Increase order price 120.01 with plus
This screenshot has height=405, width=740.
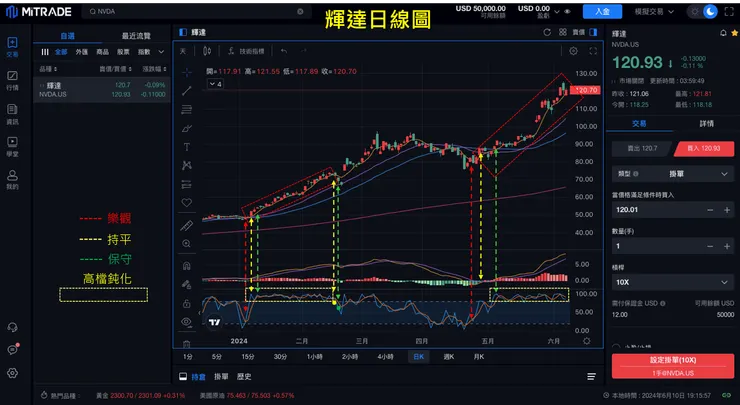(727, 210)
